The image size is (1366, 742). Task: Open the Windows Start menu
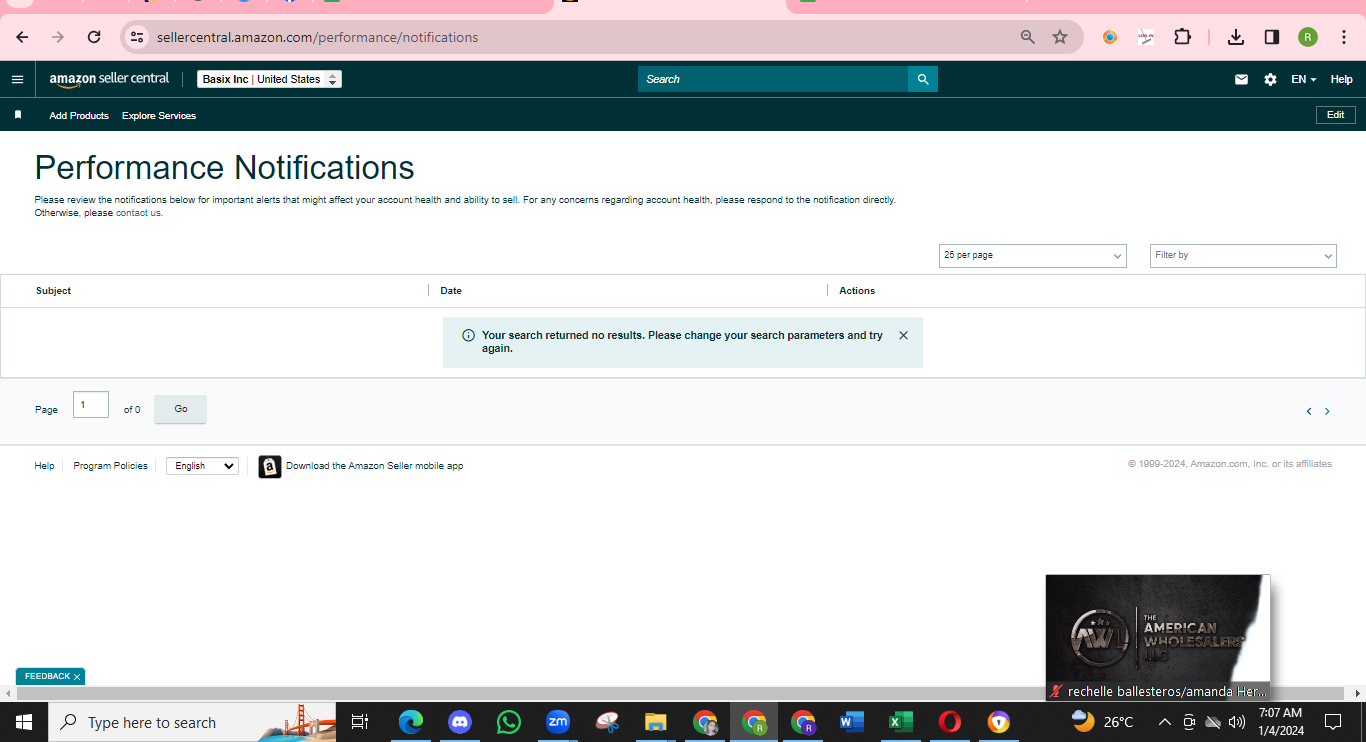24,722
